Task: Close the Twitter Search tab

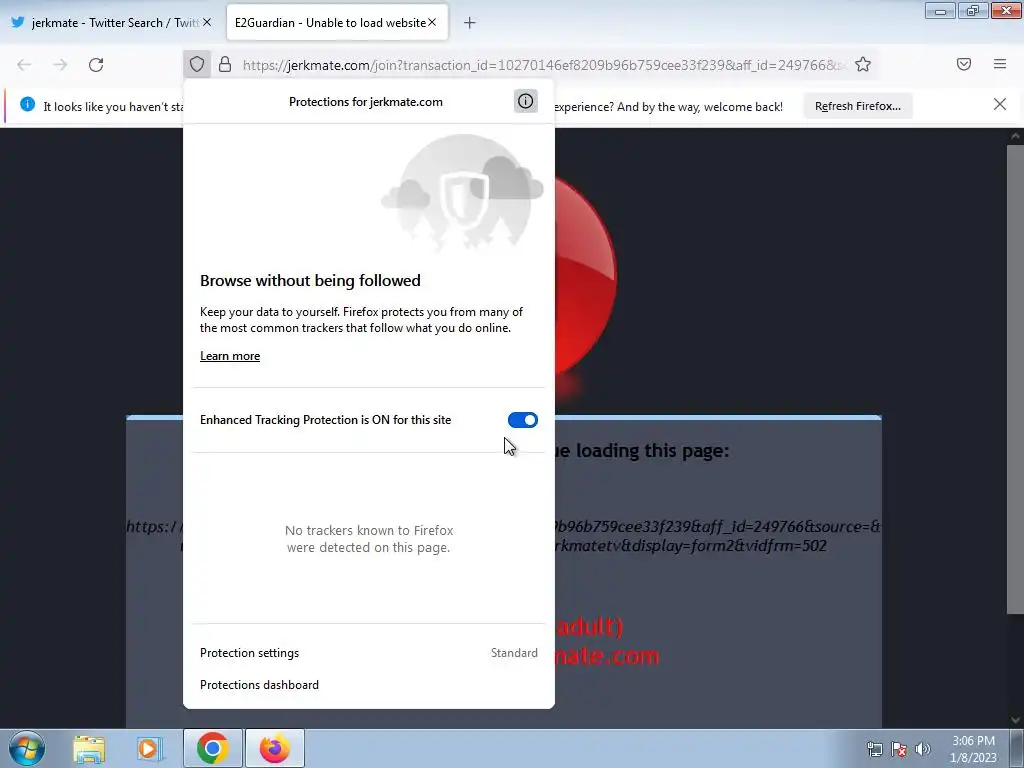Action: pos(207,22)
